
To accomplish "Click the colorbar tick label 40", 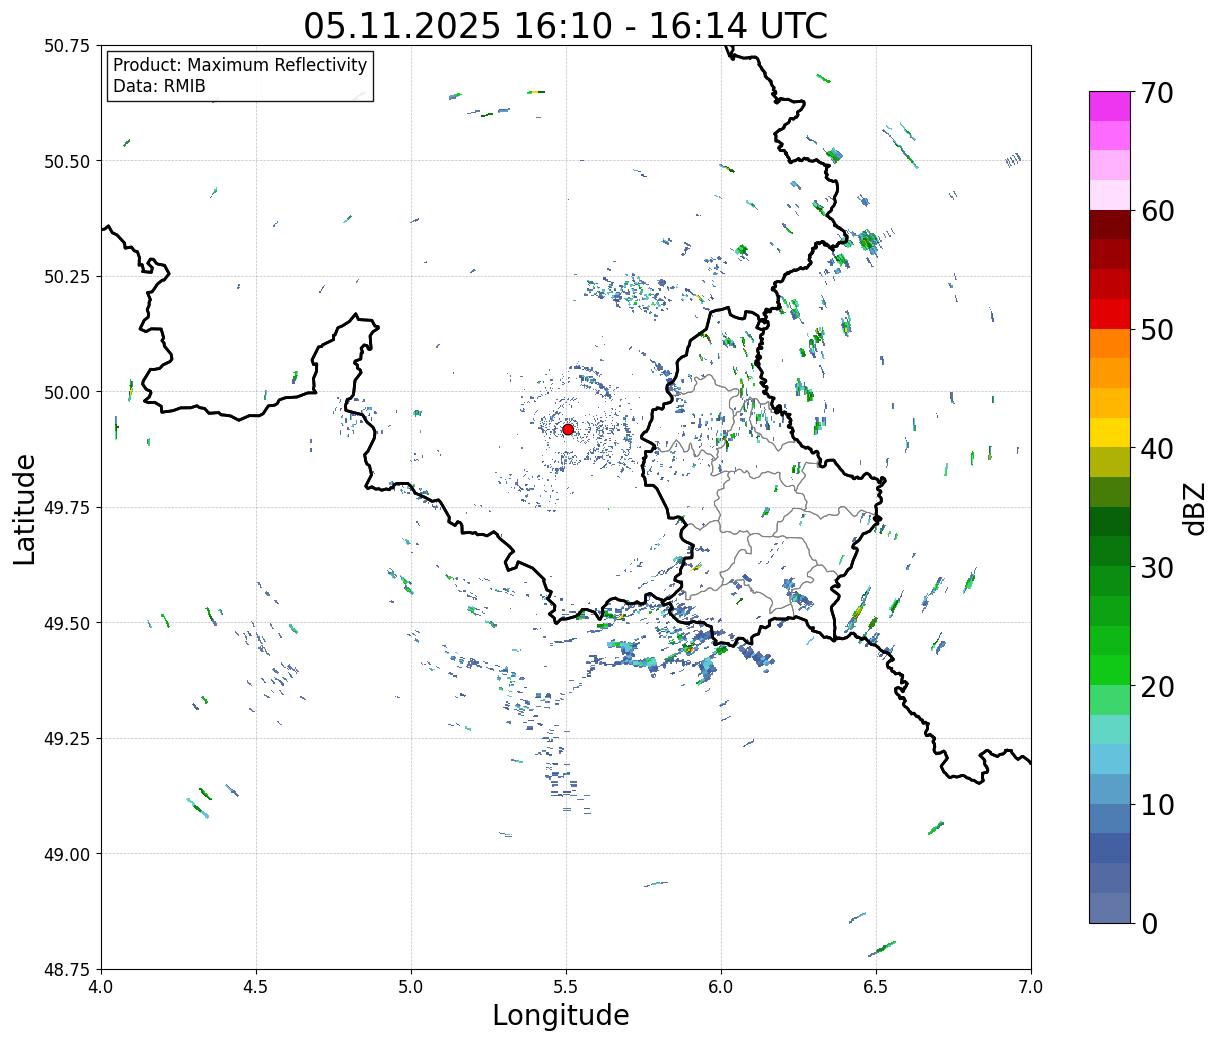I will pyautogui.click(x=1157, y=449).
